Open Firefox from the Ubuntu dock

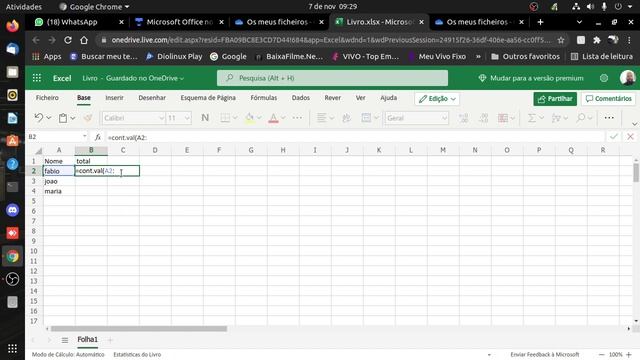point(12,26)
